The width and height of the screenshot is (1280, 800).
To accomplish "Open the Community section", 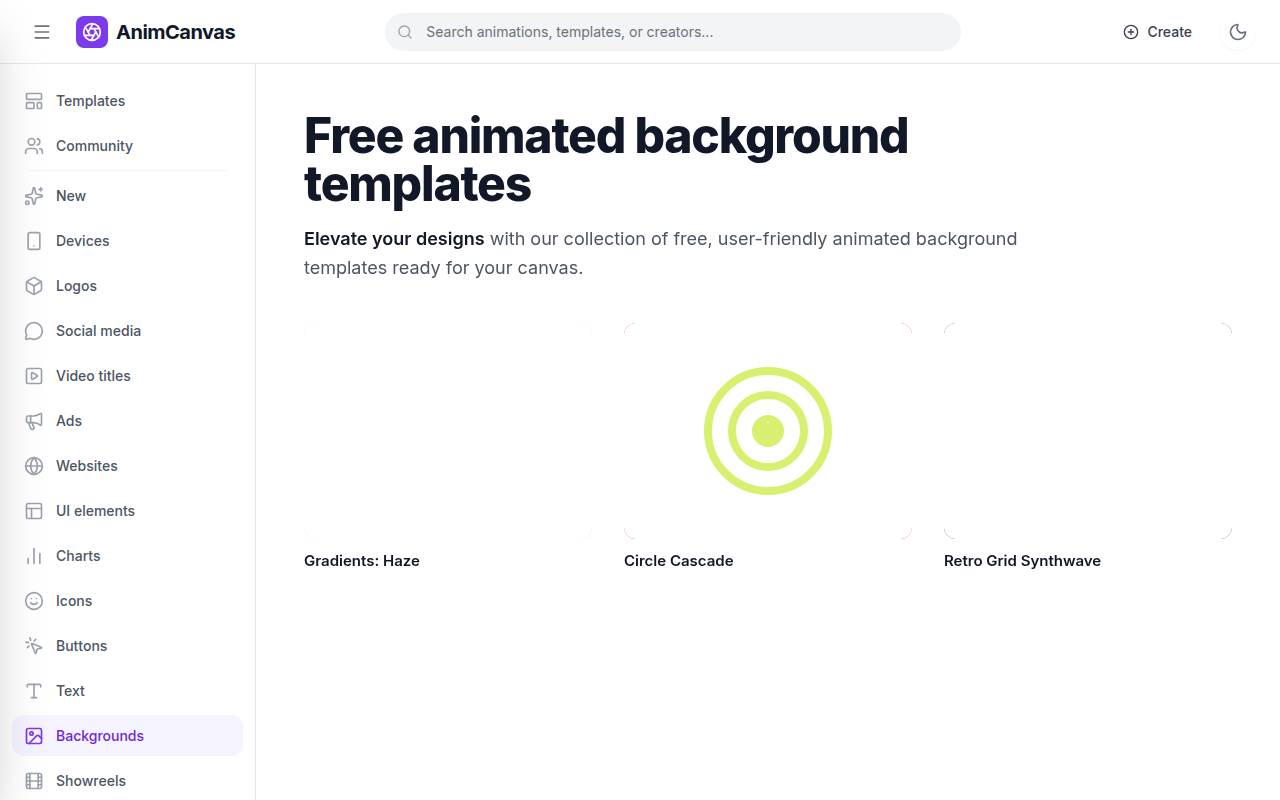I will [127, 146].
